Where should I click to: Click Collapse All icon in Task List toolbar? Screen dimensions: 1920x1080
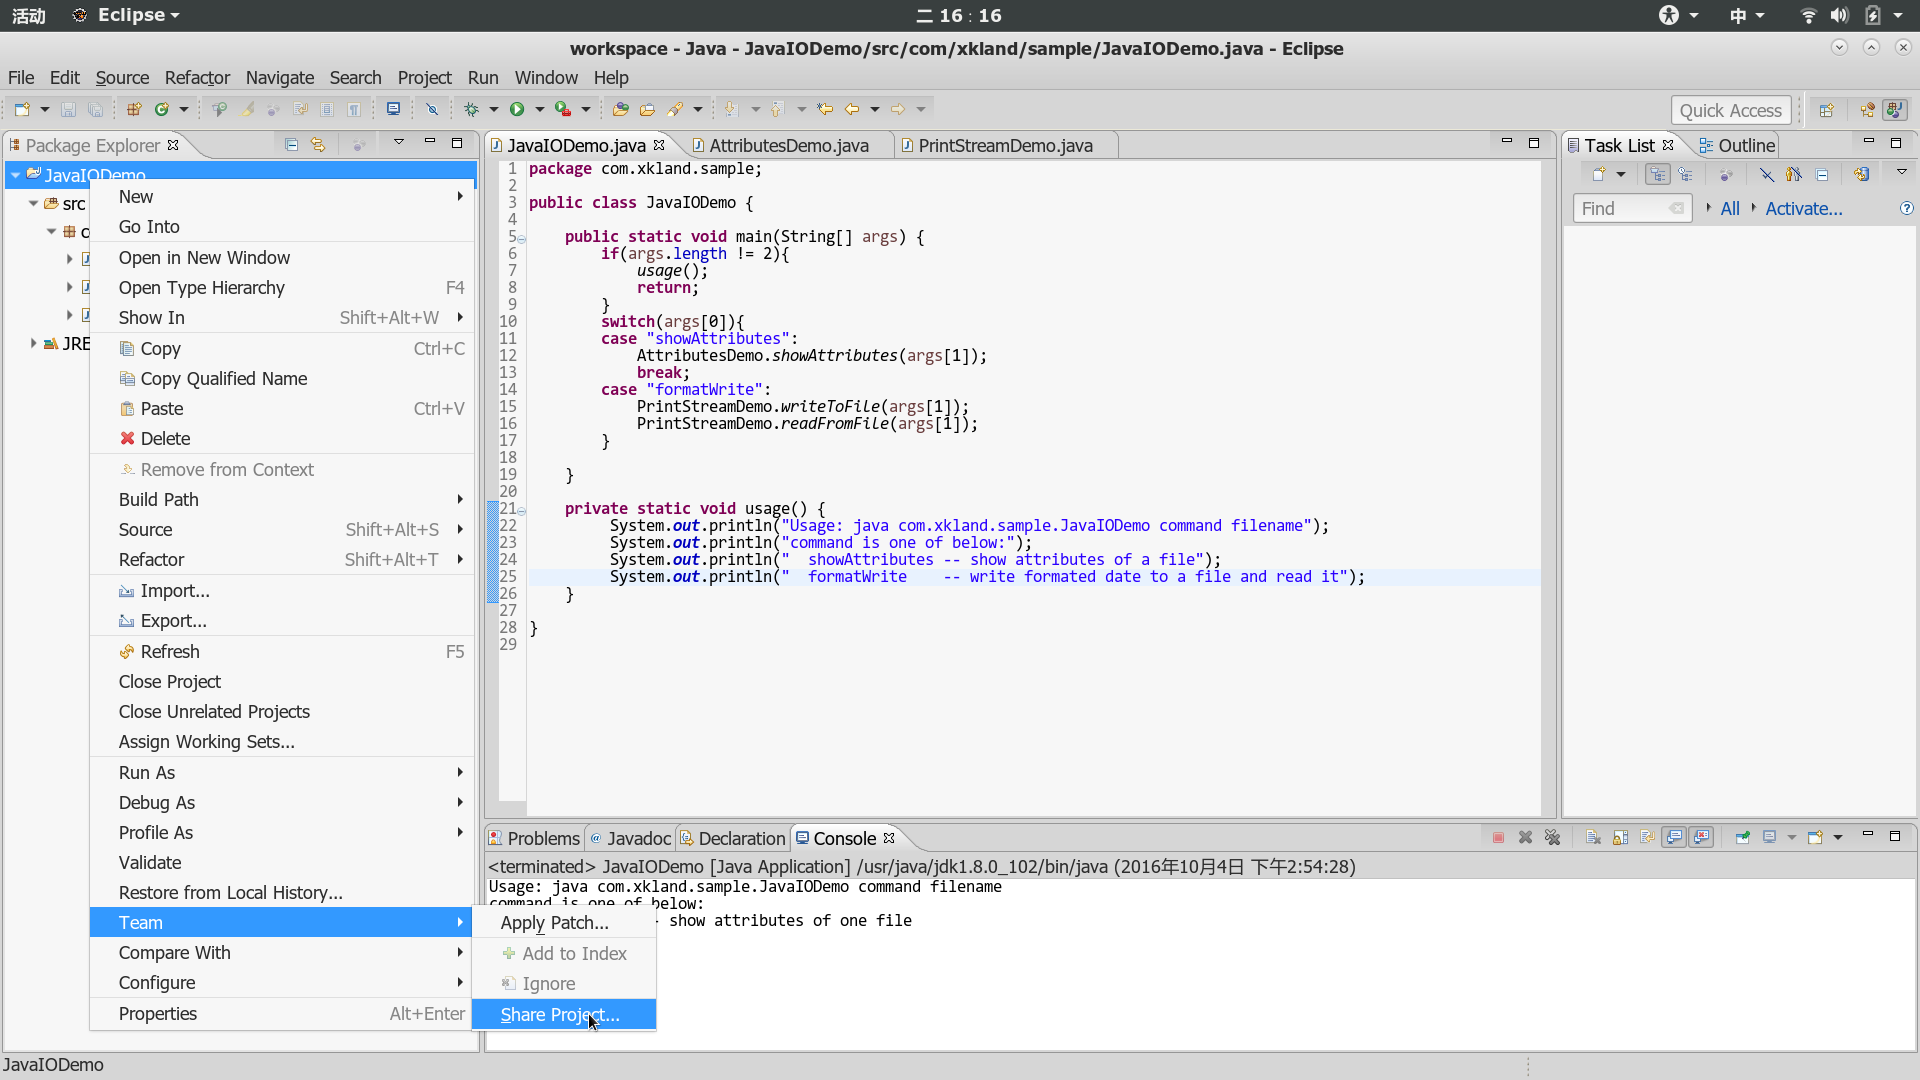pos(1822,175)
